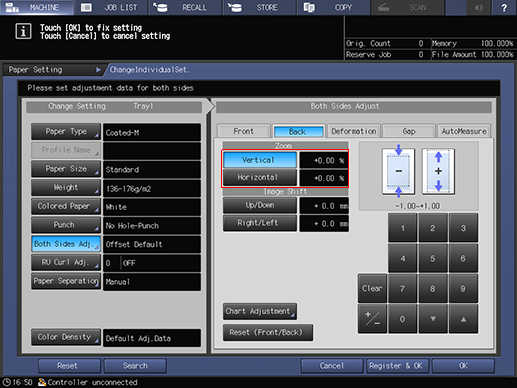Click Reset (Front/Back) button
517x388 pixels.
click(268, 332)
